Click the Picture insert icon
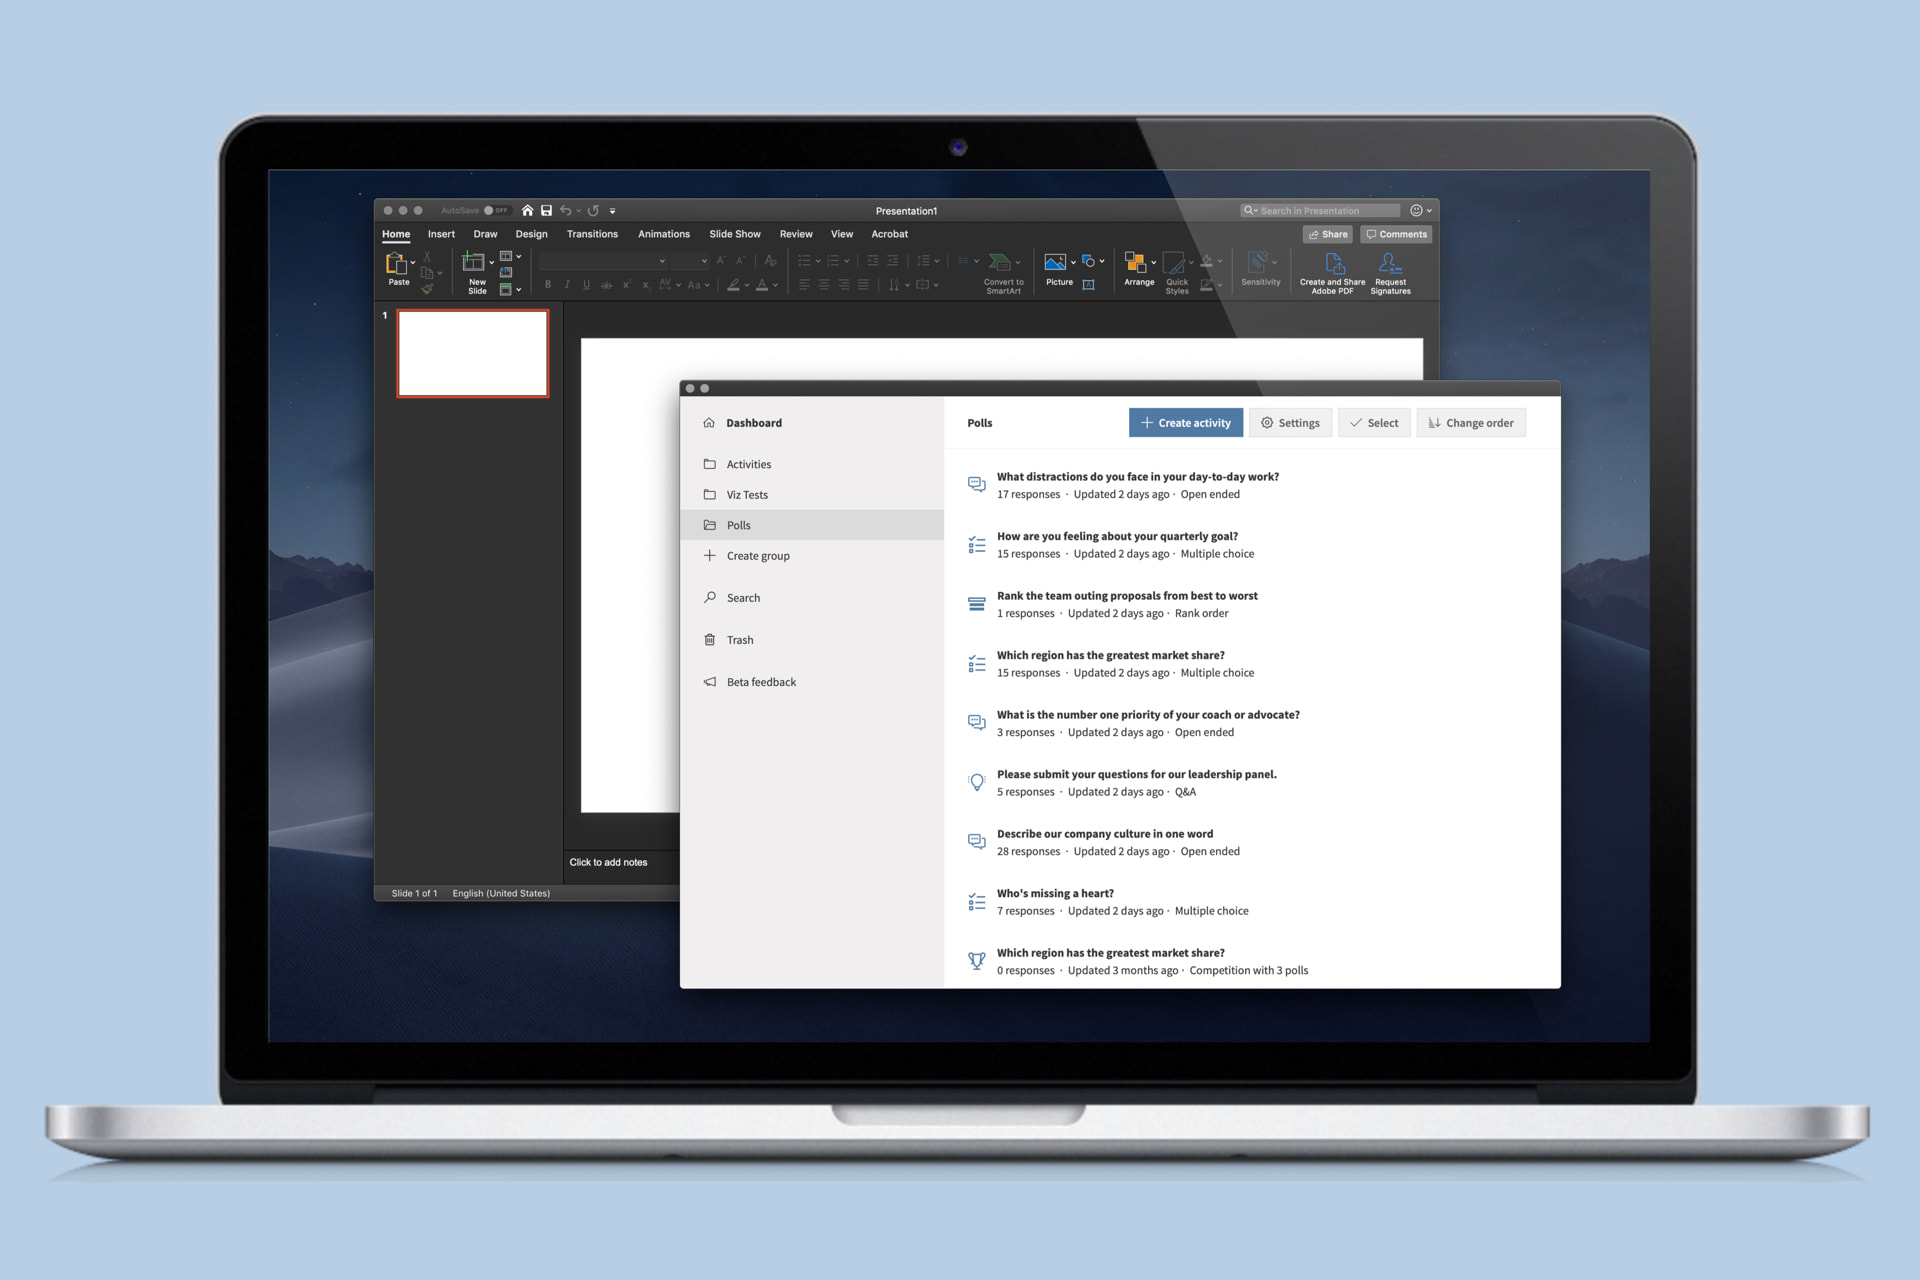 [x=1056, y=261]
